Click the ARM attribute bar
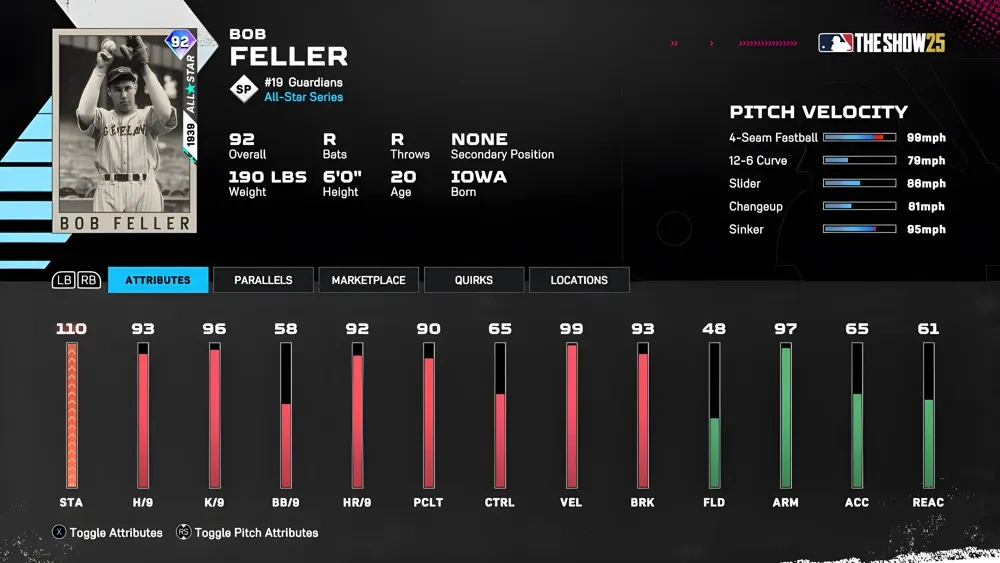 (786, 415)
